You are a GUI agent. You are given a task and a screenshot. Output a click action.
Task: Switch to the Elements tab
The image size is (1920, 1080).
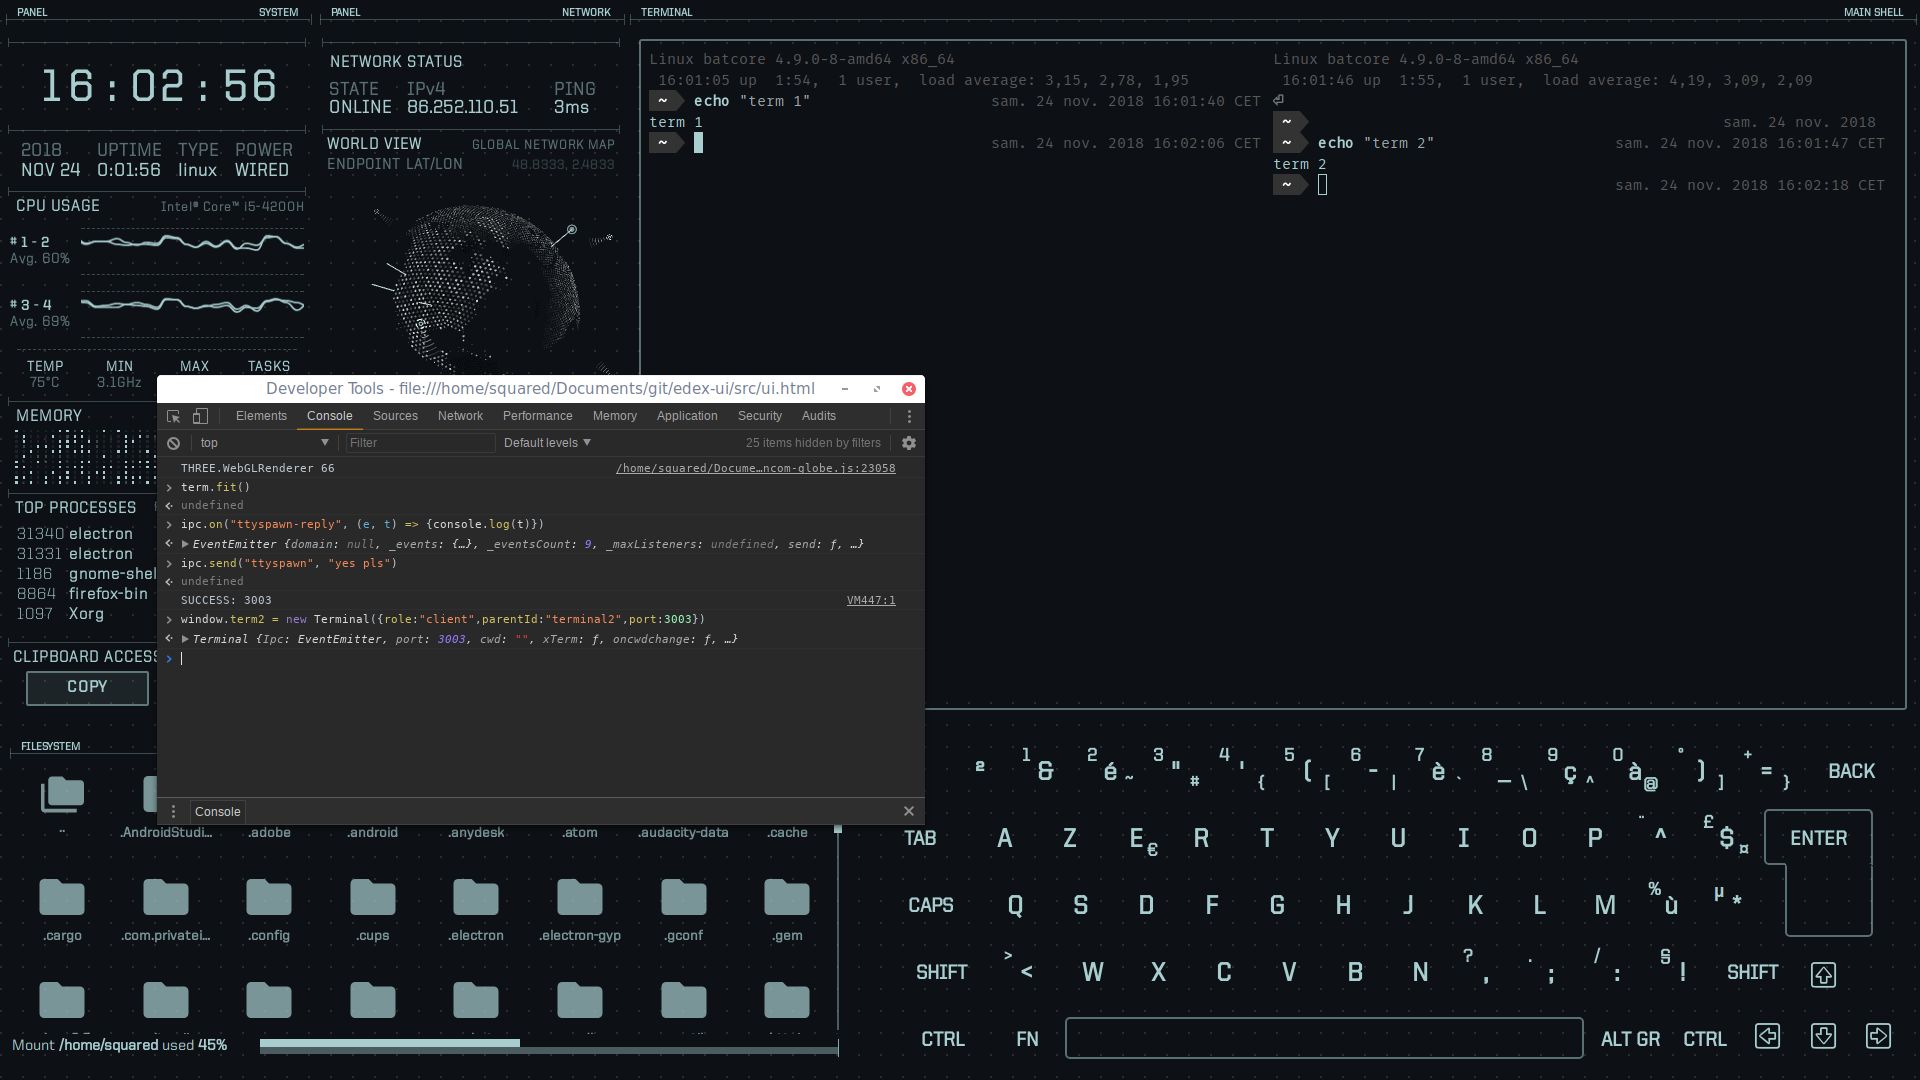(260, 416)
